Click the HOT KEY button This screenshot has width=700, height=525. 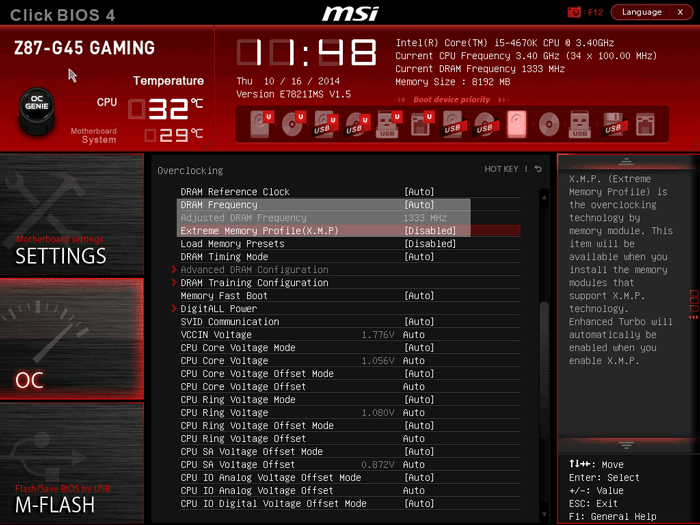click(501, 169)
